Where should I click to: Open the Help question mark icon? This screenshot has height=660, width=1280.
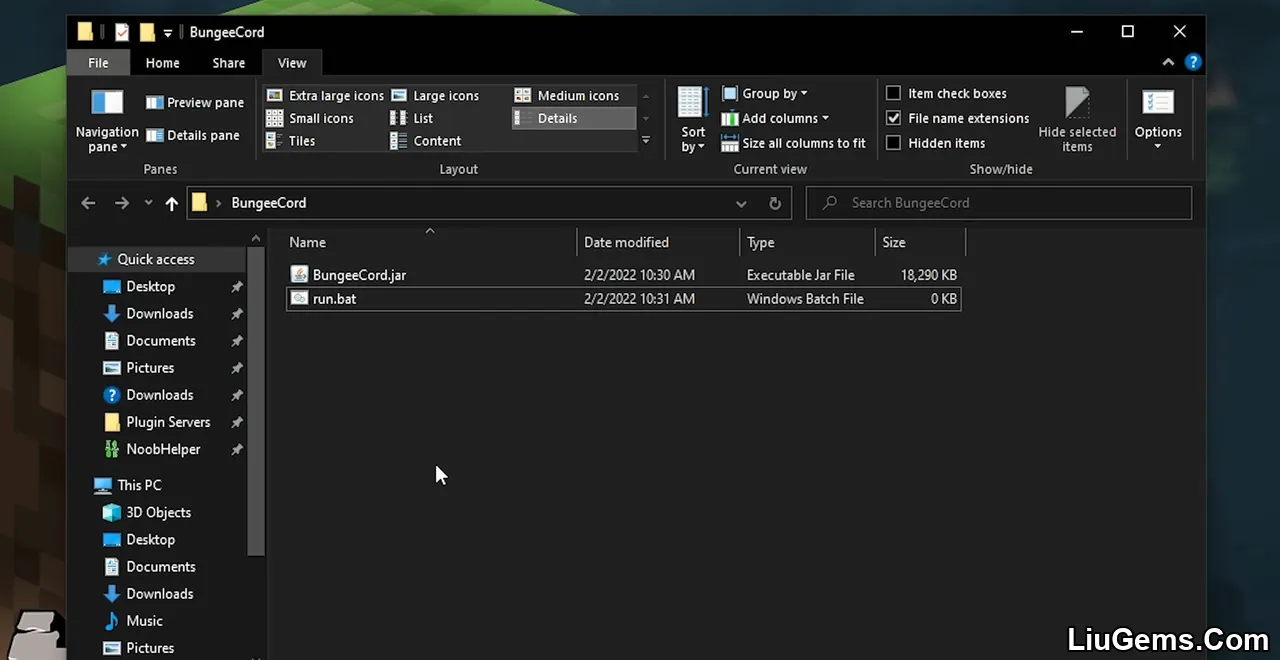click(x=1193, y=62)
